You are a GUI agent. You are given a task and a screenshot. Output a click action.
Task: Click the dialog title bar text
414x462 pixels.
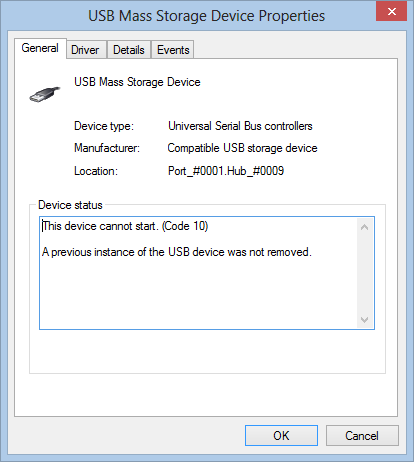(206, 16)
